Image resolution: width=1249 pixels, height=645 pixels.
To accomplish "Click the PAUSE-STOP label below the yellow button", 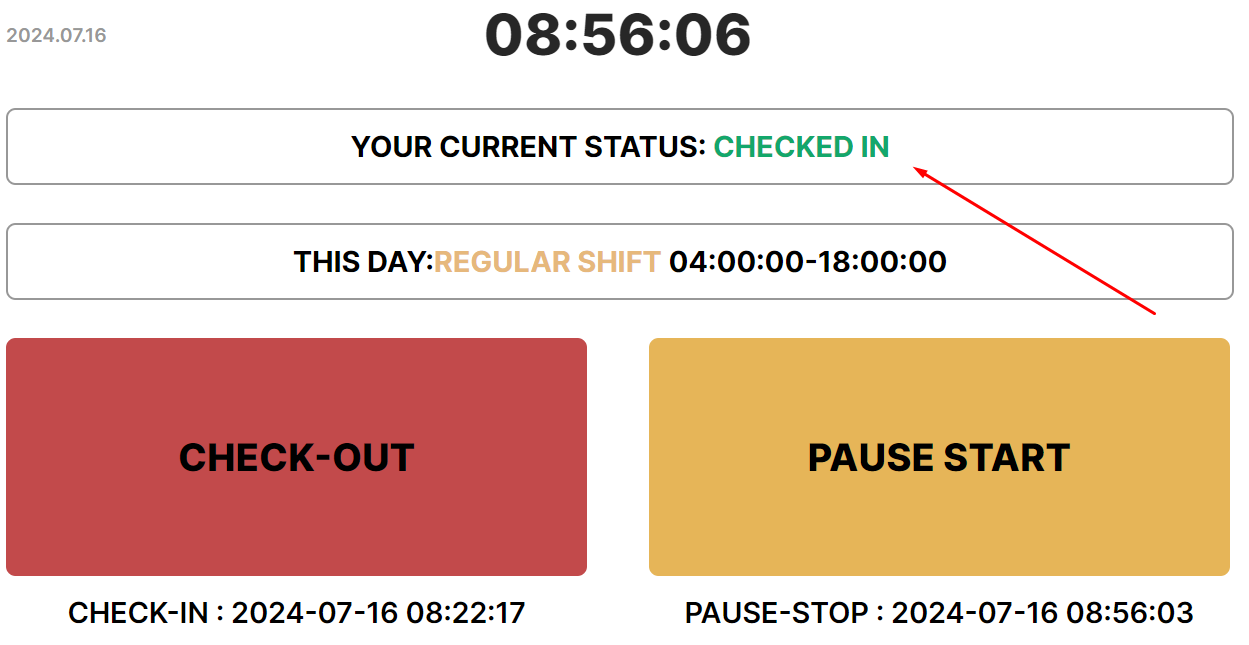I will click(x=777, y=612).
